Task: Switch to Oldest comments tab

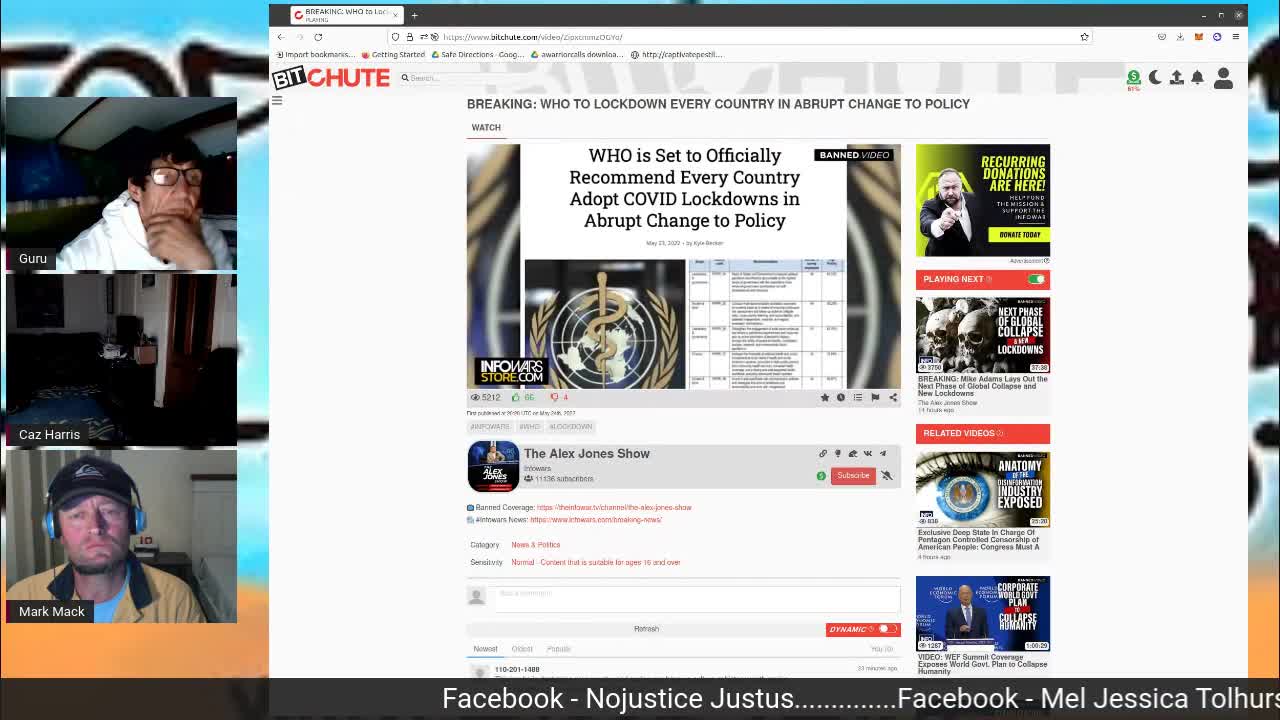Action: click(522, 649)
